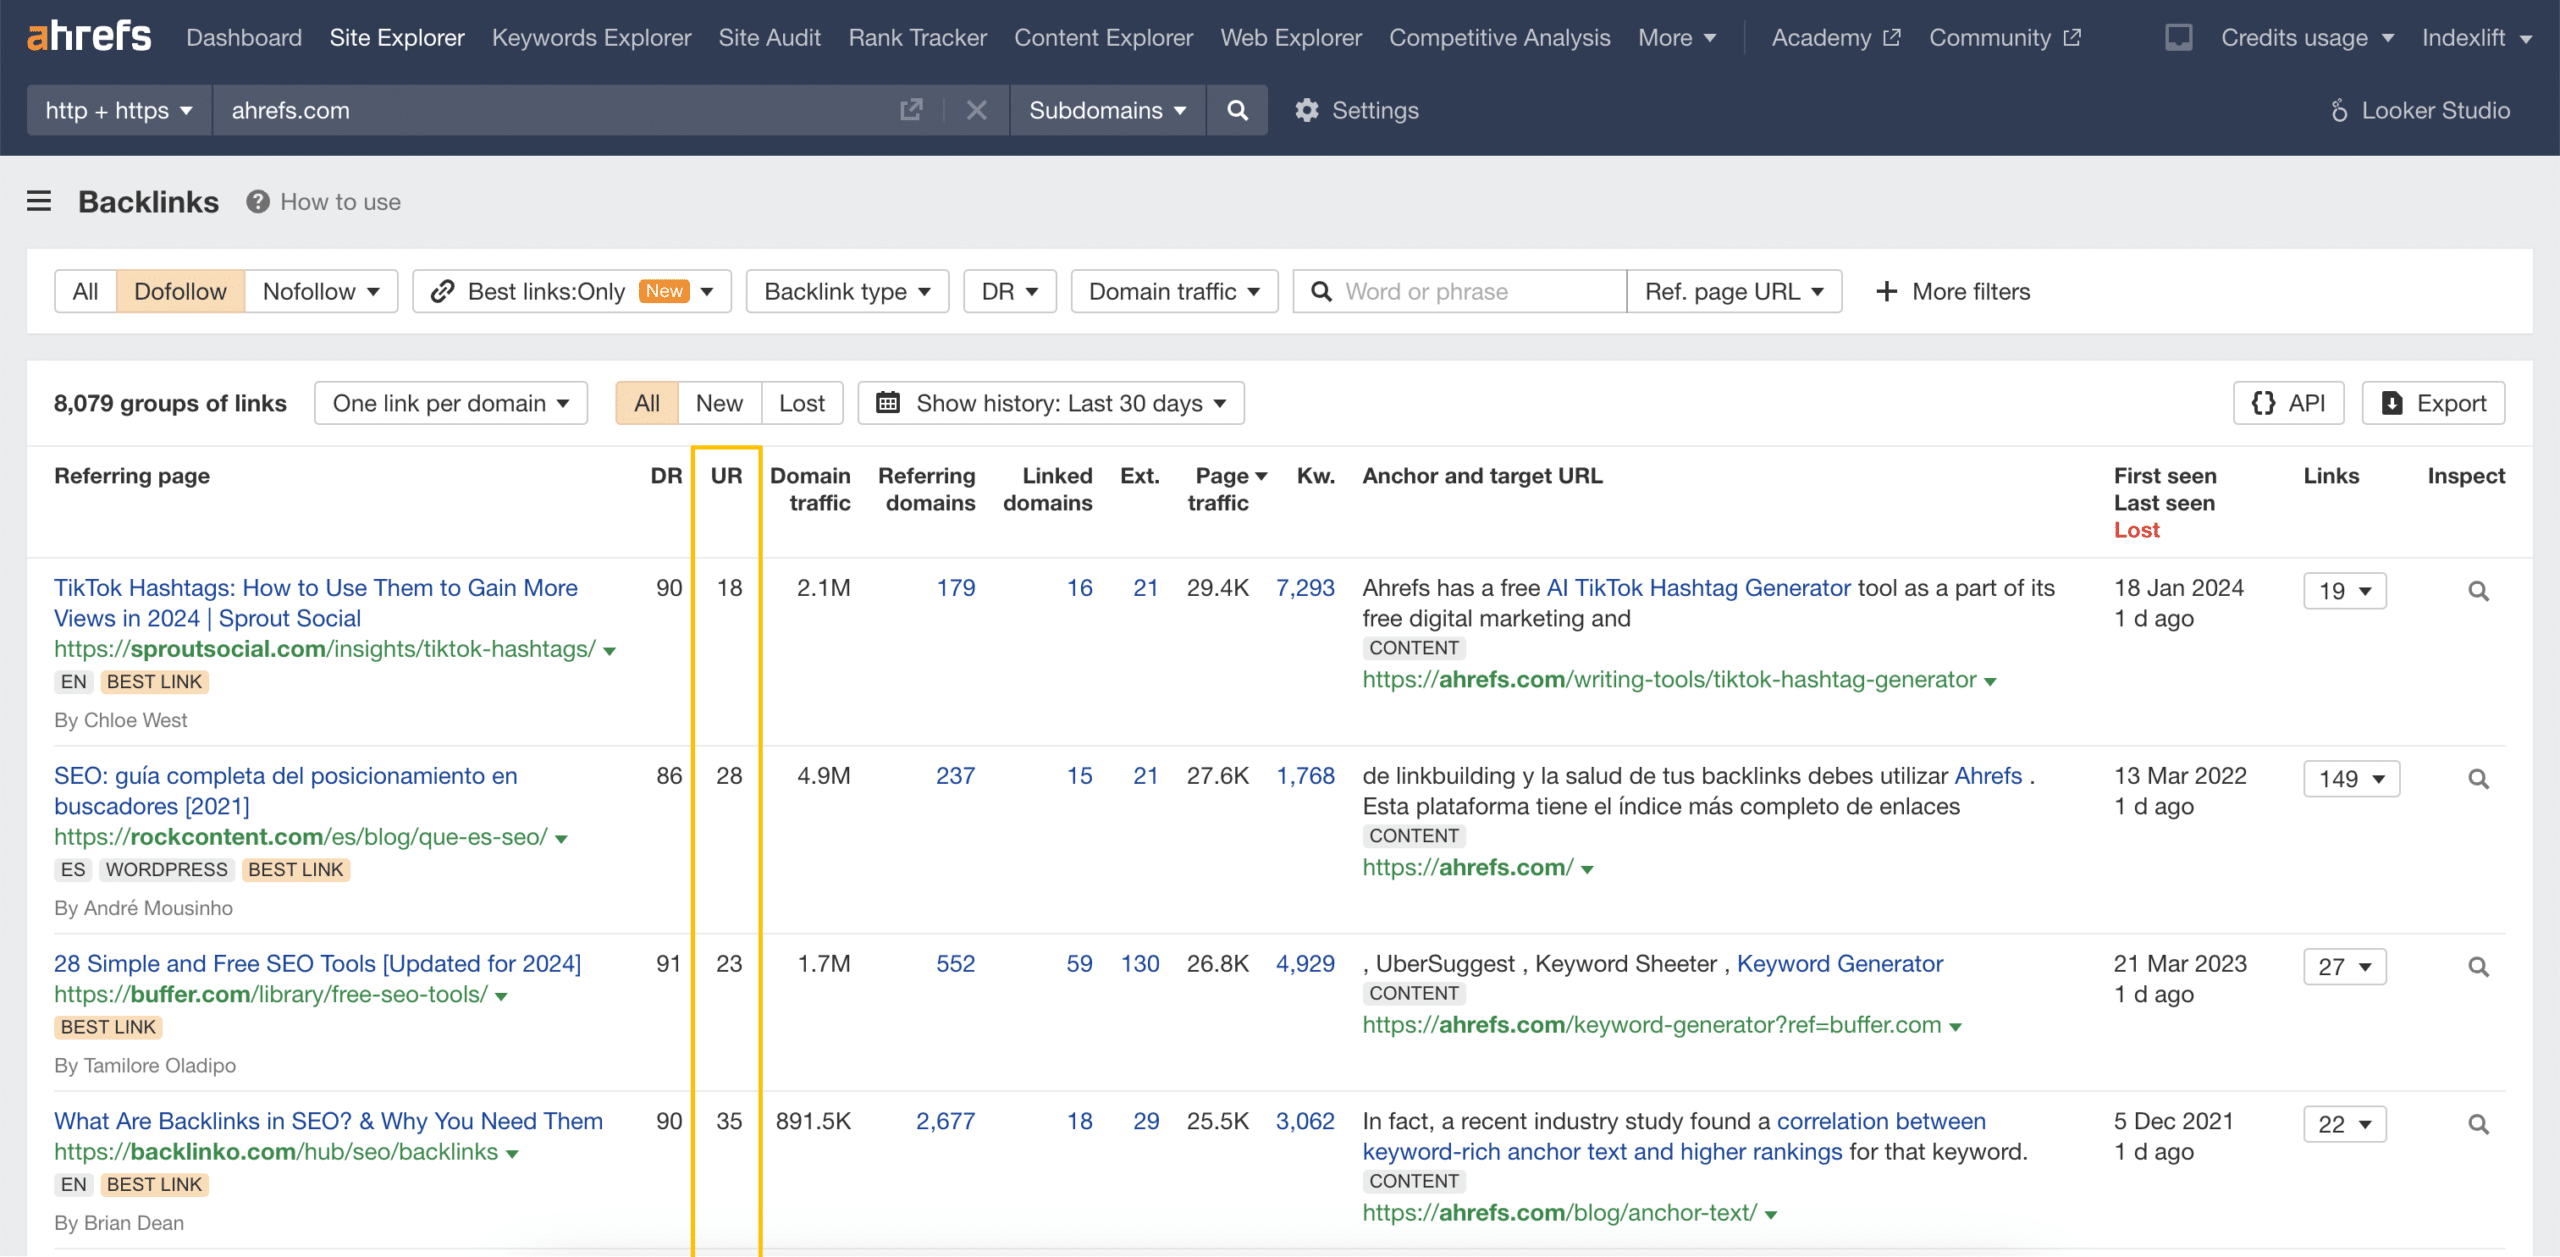Inspect the Sprout Social backlink row
The image size is (2560, 1257).
coord(2478,591)
